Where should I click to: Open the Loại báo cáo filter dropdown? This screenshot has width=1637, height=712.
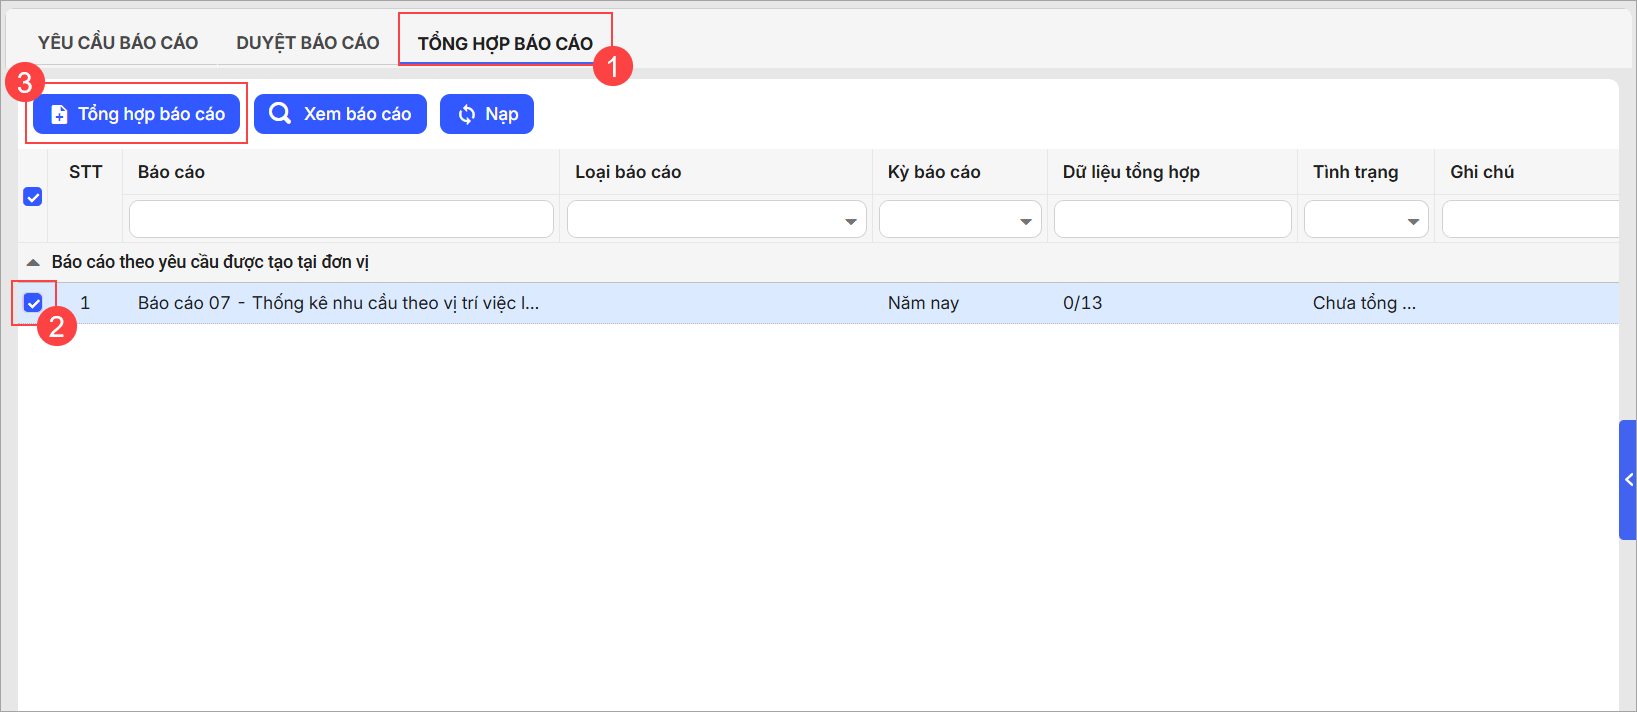click(x=850, y=221)
